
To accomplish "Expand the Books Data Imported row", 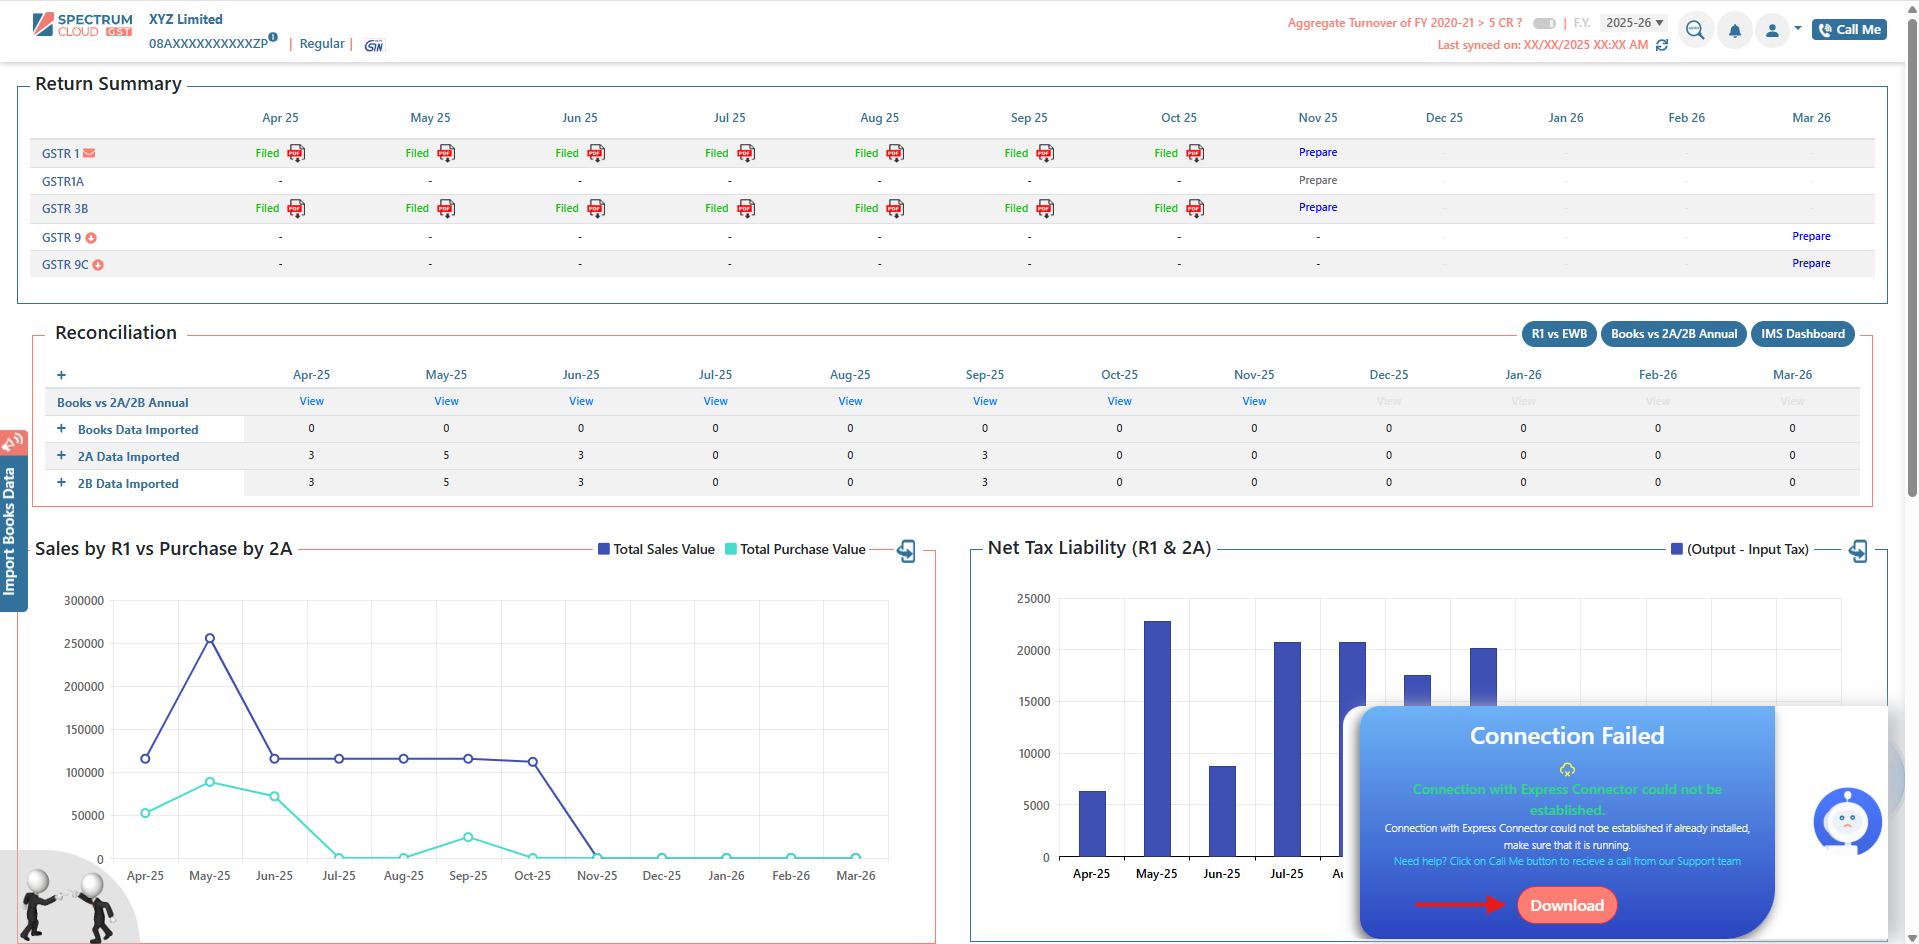I will 61,429.
